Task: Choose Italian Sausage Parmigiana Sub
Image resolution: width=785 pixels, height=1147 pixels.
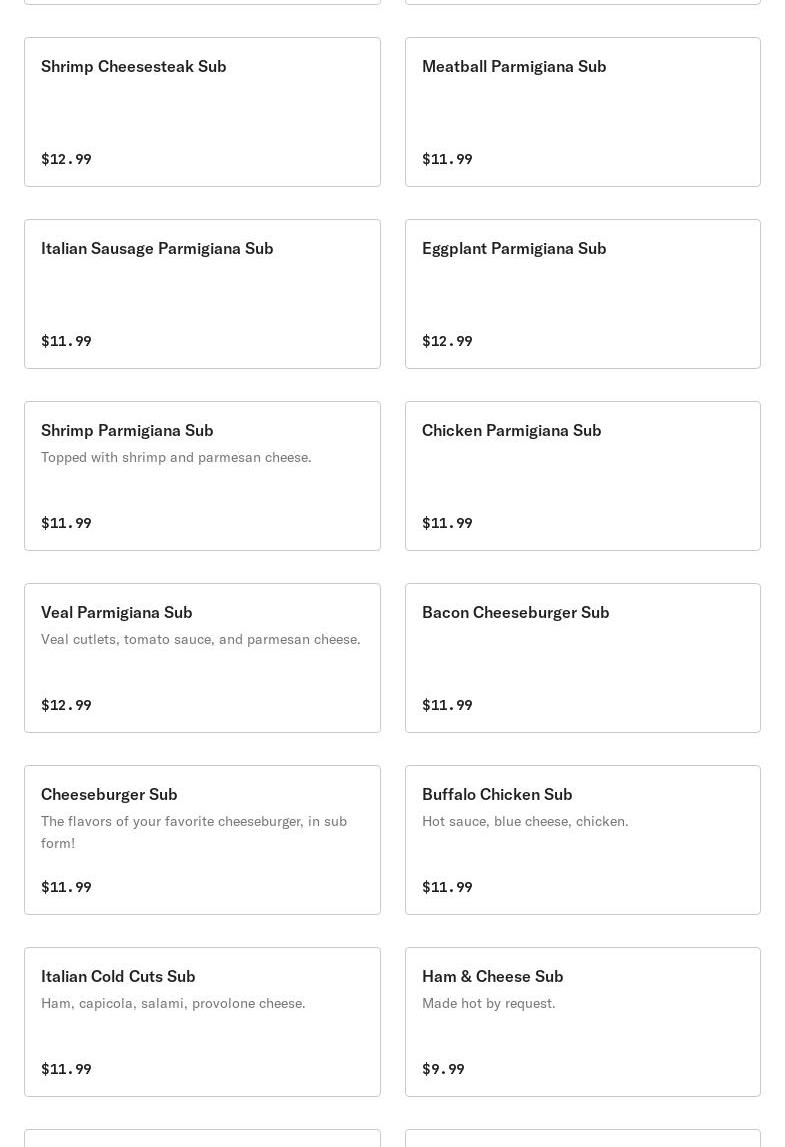Action: coord(202,293)
